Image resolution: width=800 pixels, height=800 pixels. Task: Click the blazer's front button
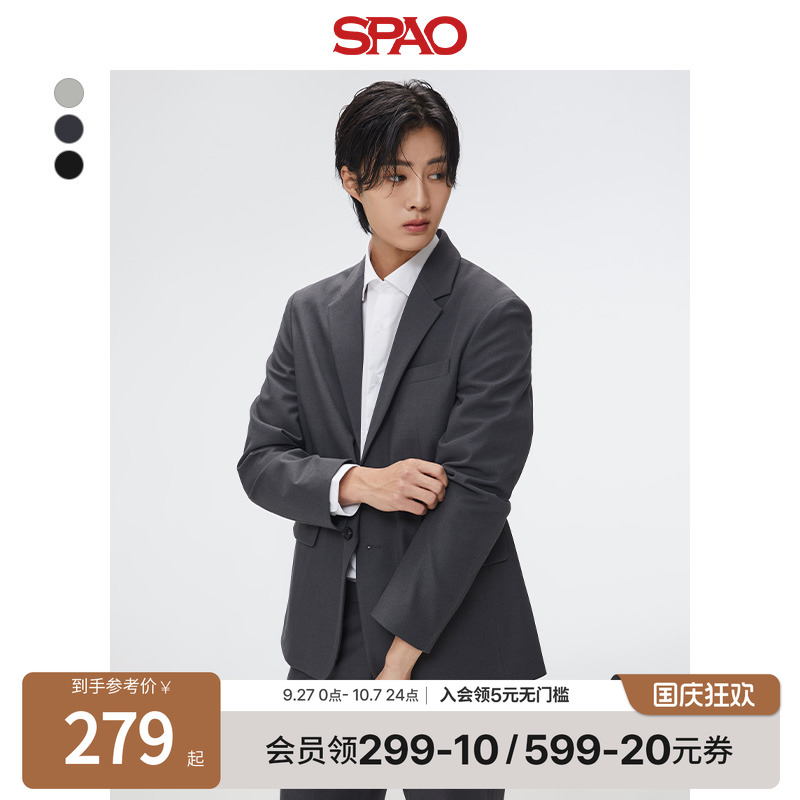(347, 534)
